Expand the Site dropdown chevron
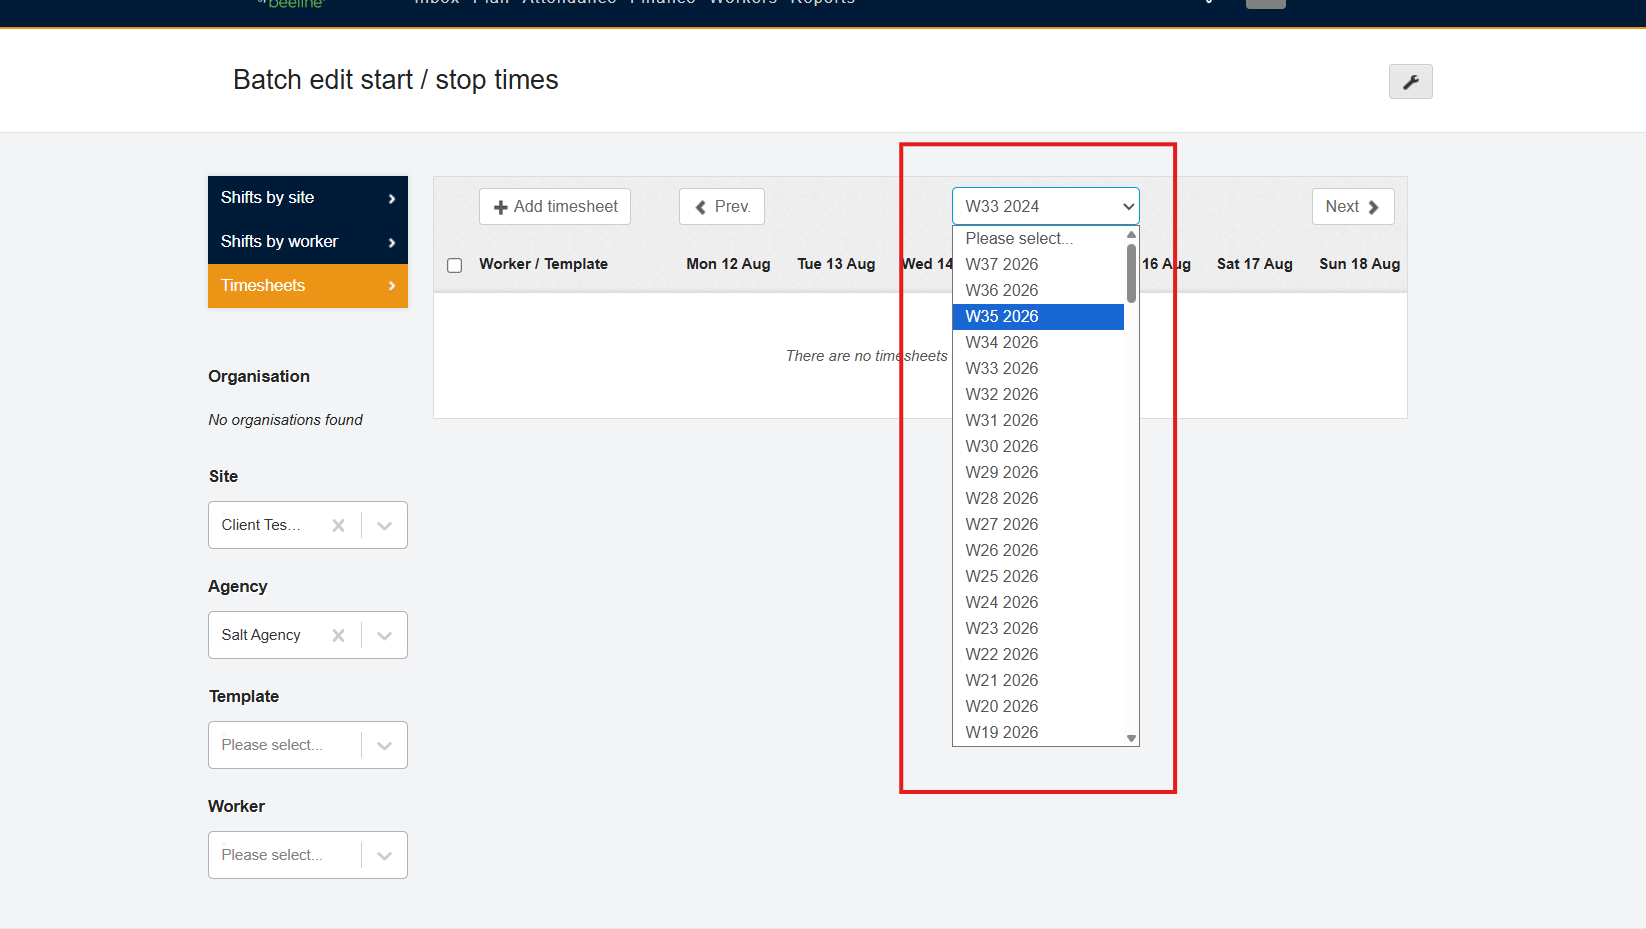 (x=384, y=525)
